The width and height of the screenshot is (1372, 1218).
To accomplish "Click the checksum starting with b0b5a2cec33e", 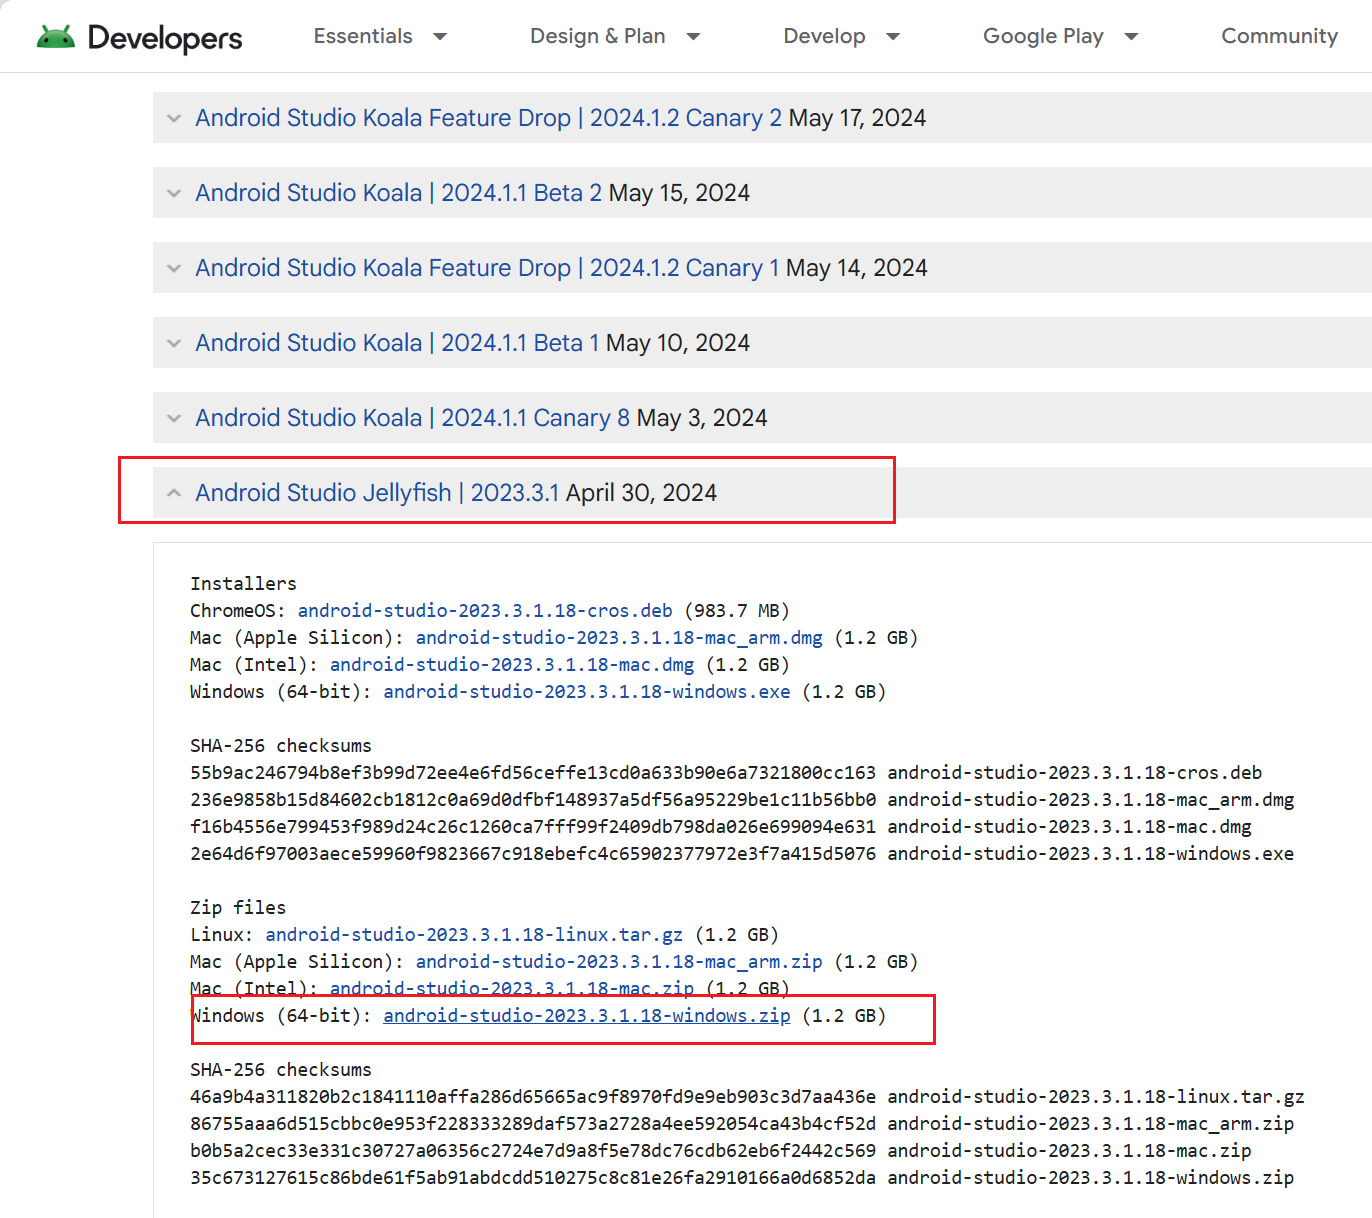I will click(533, 1151).
